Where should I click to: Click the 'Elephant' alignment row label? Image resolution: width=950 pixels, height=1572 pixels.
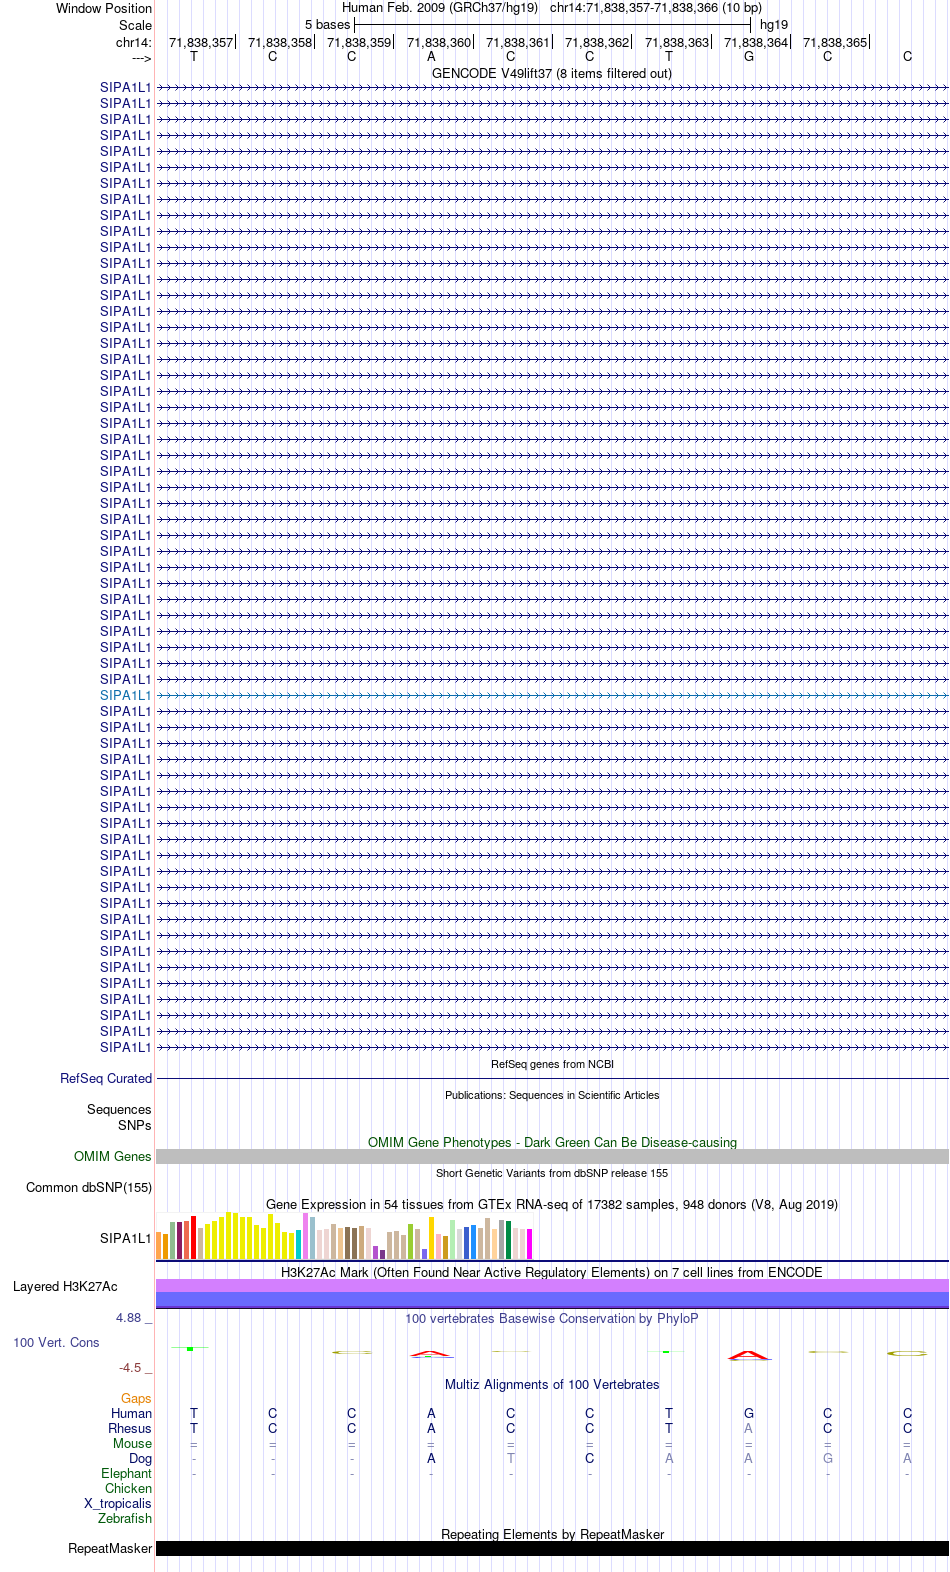point(127,1473)
